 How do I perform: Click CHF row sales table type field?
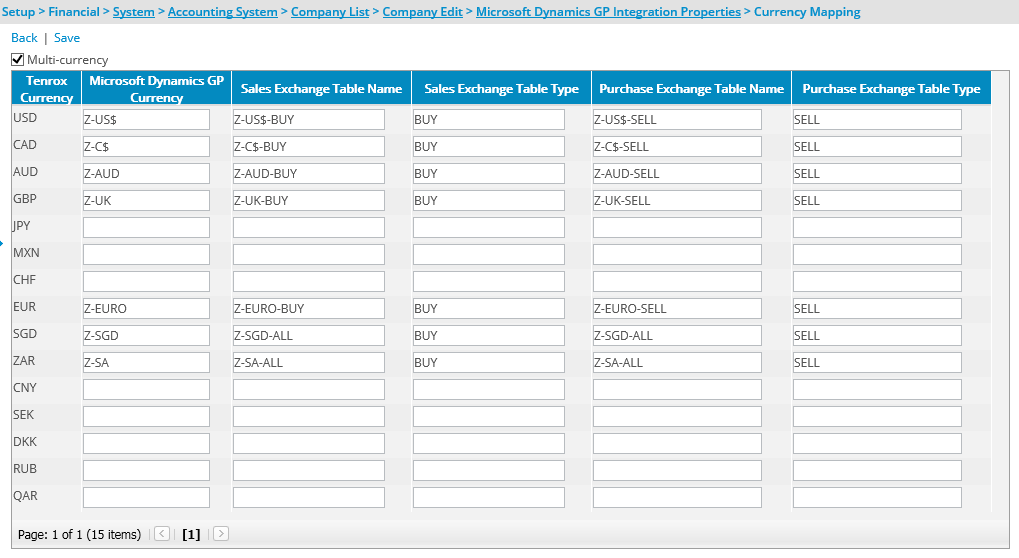tap(489, 281)
